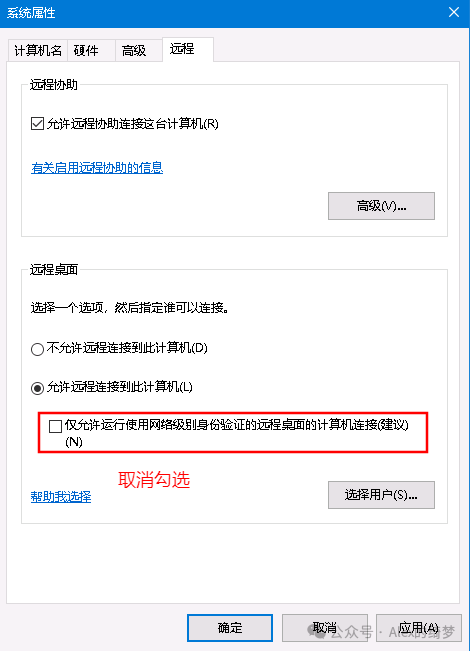Click the 远程协助 group heading

pyautogui.click(x=54, y=85)
